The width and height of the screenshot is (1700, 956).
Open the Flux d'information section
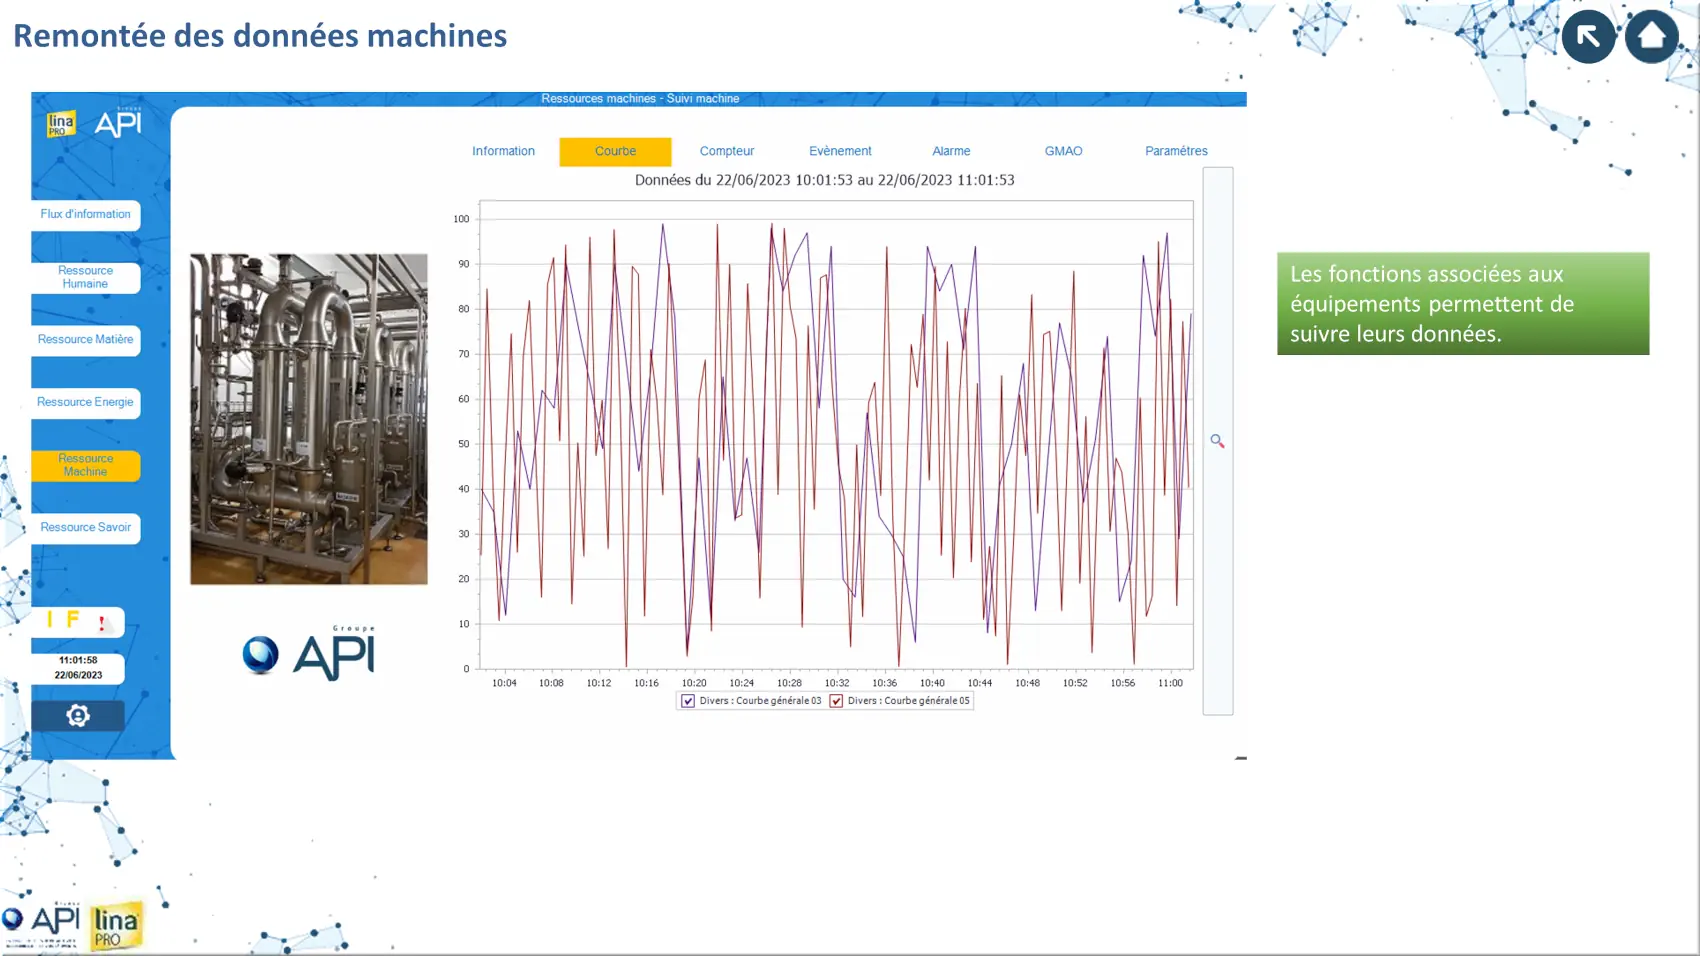85,214
